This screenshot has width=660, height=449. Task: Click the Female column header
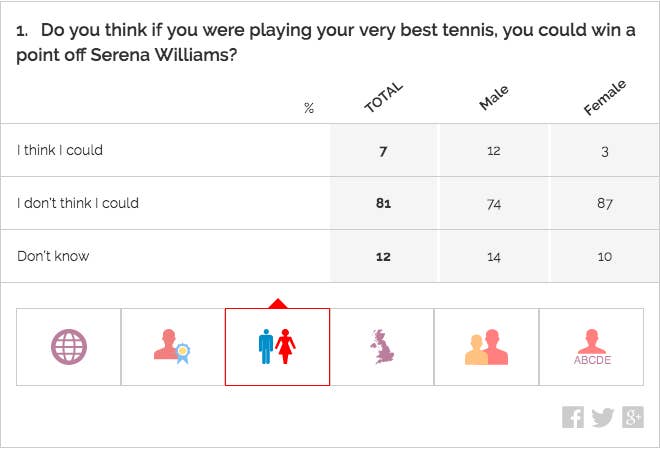point(605,98)
